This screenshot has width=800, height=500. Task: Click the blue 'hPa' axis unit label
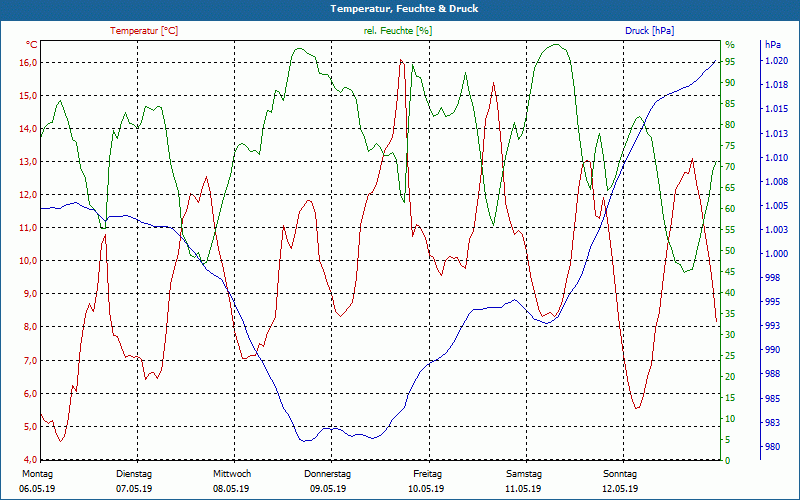tap(773, 45)
